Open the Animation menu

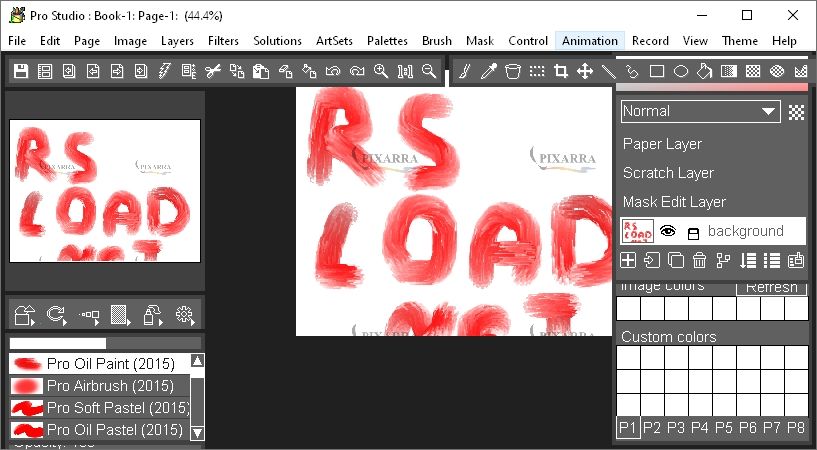590,41
